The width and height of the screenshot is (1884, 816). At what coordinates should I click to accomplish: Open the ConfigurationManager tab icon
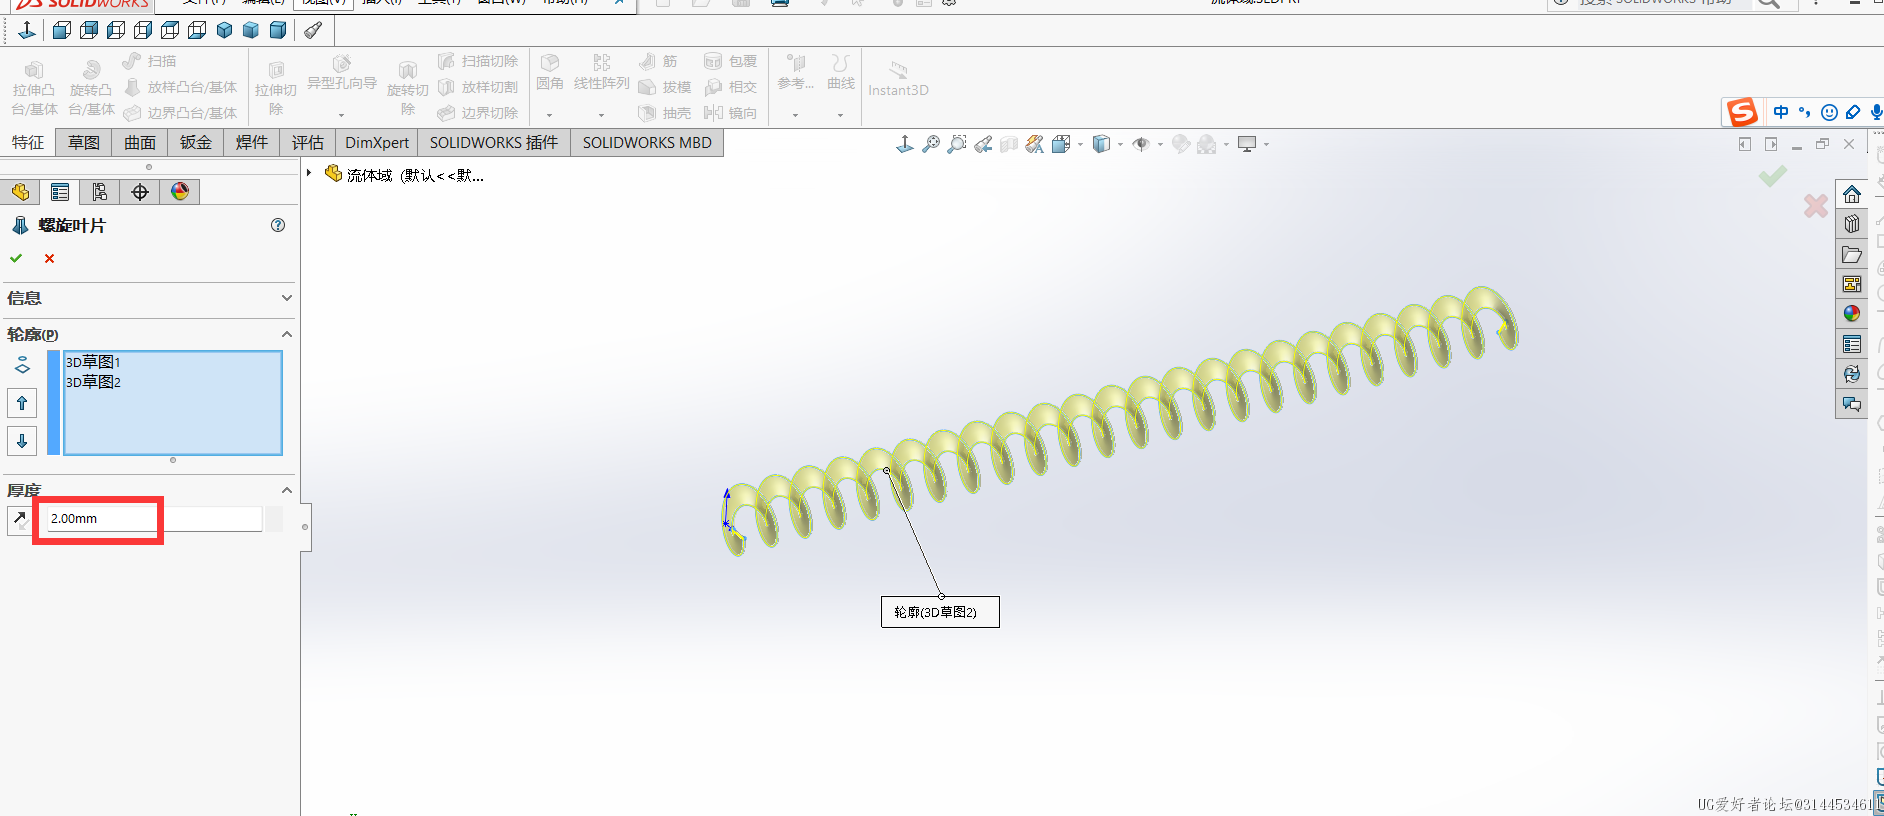pos(100,192)
